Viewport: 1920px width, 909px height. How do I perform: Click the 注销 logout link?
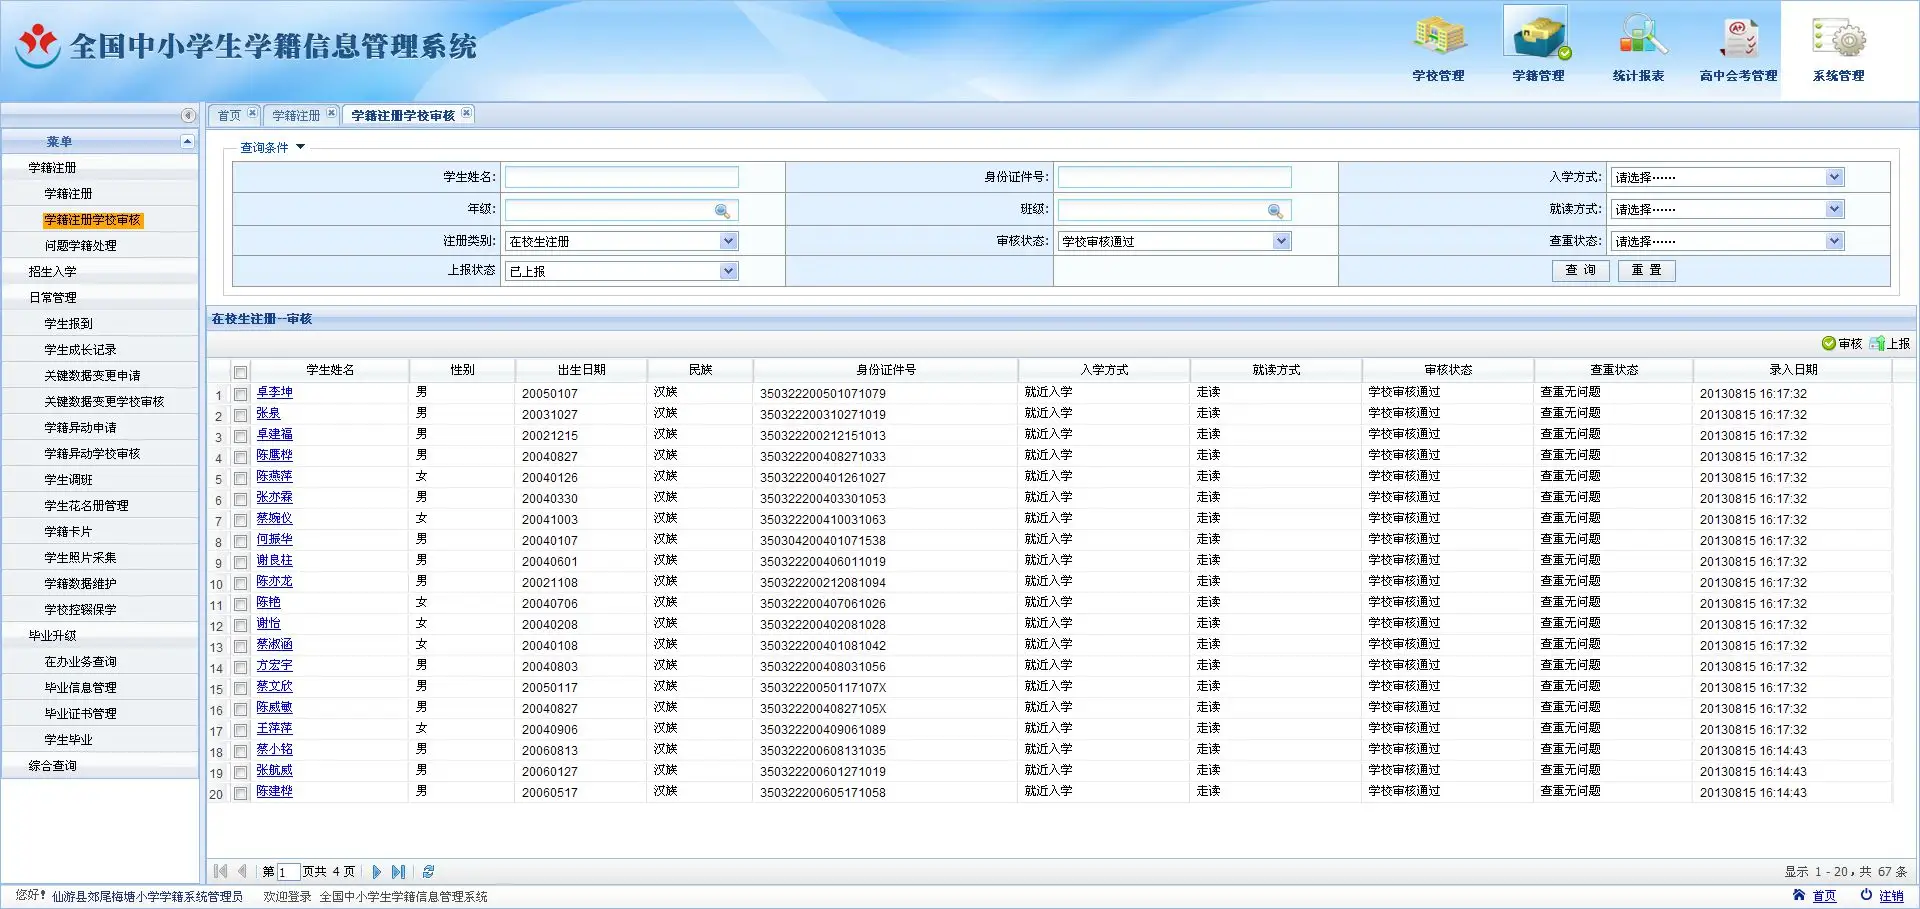(1891, 897)
